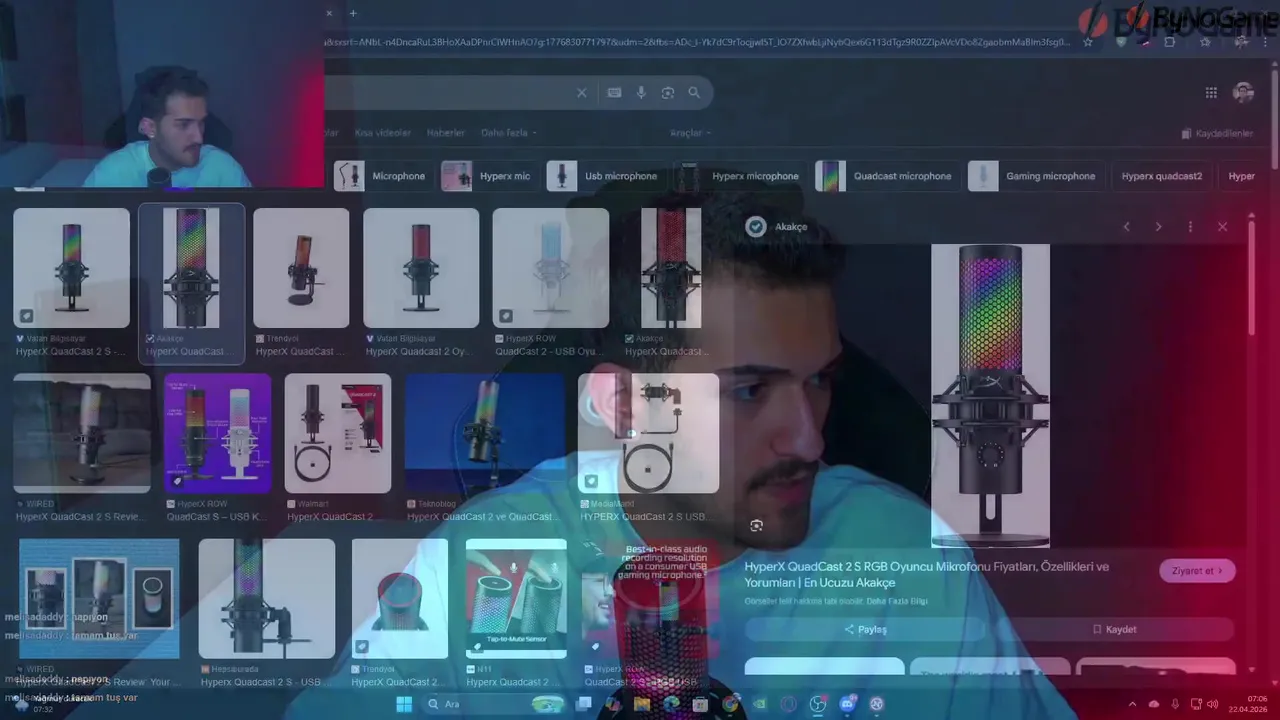Open the Akakçe source link in preview header
Image resolution: width=1280 pixels, height=720 pixels.
777,227
